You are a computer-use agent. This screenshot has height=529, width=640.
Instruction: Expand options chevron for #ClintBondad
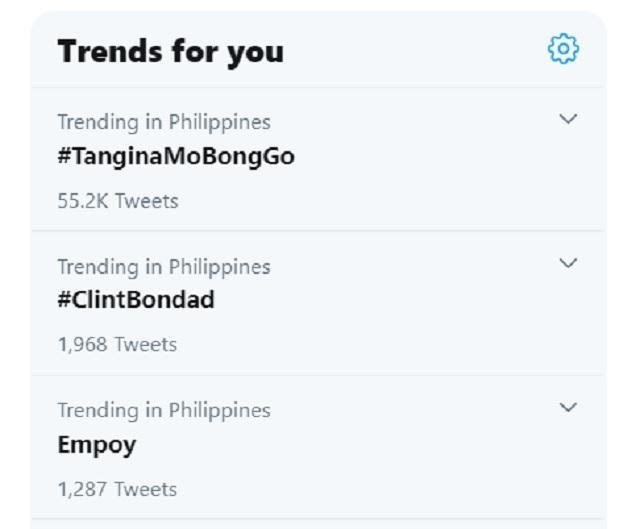point(568,264)
